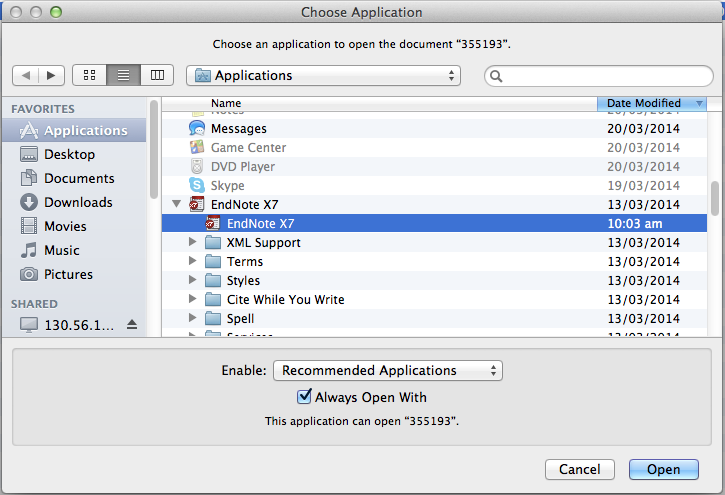Open the Enable Recommended Applications dropdown
The height and width of the screenshot is (495, 725).
pyautogui.click(x=387, y=370)
